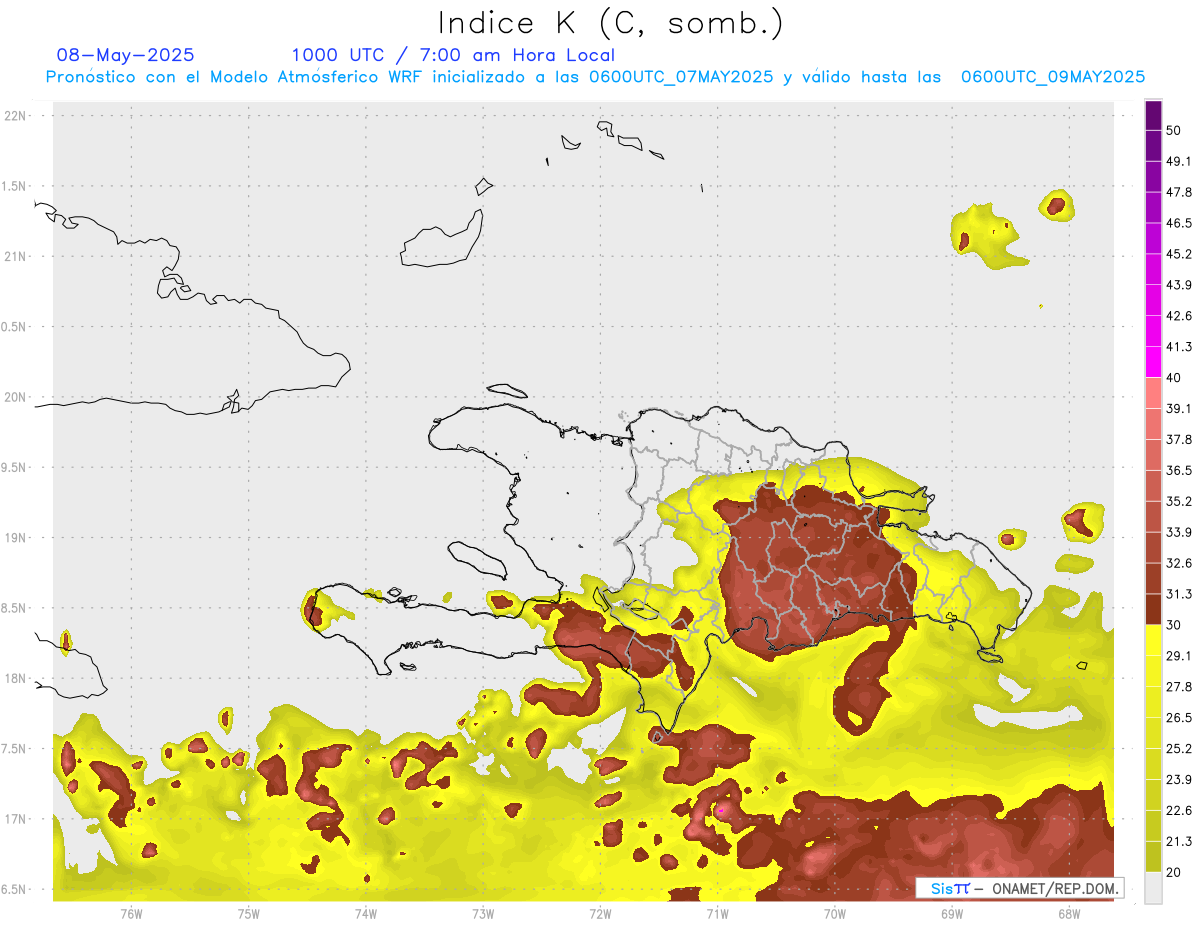Click the yellow swatch between 29.1 and 30
Image resolution: width=1200 pixels, height=927 pixels.
(1153, 640)
